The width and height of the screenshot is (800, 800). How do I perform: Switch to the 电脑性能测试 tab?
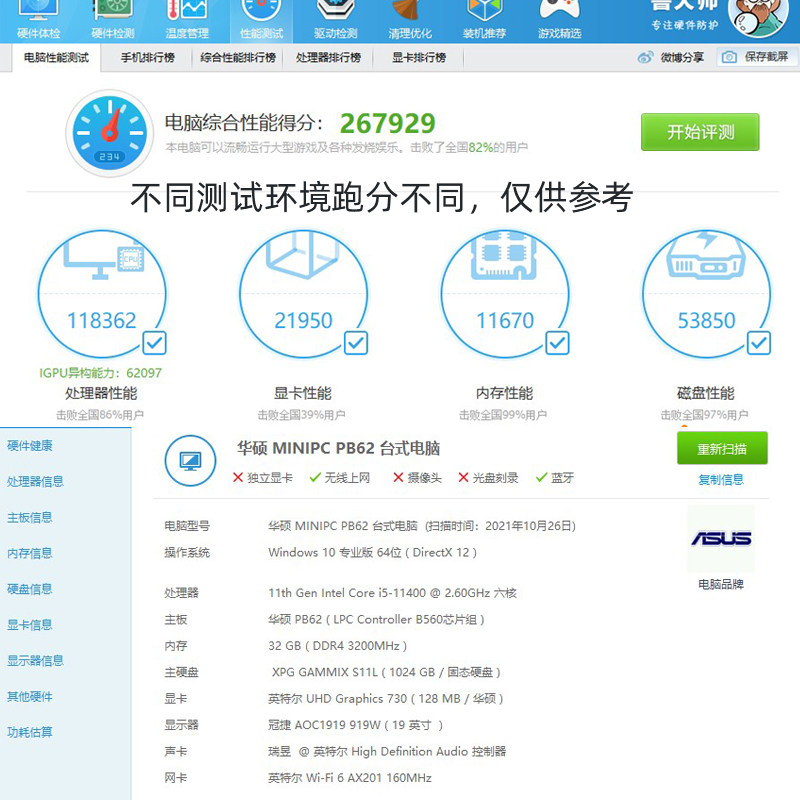coord(56,57)
